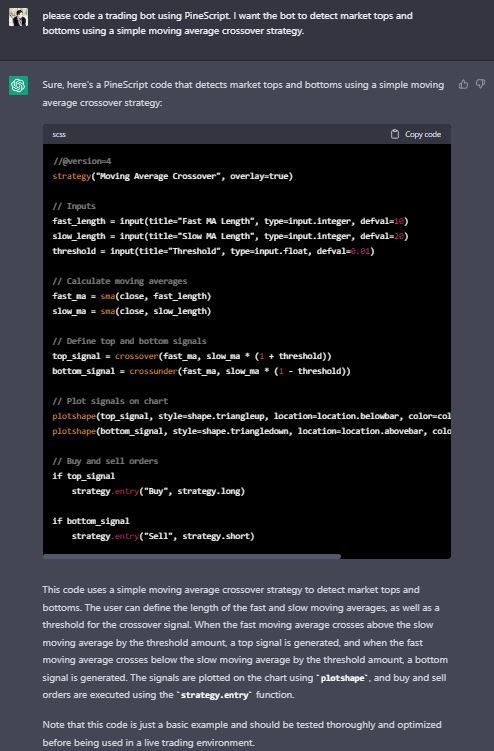494x751 pixels.
Task: Click the Copy code button label
Action: pyautogui.click(x=423, y=134)
